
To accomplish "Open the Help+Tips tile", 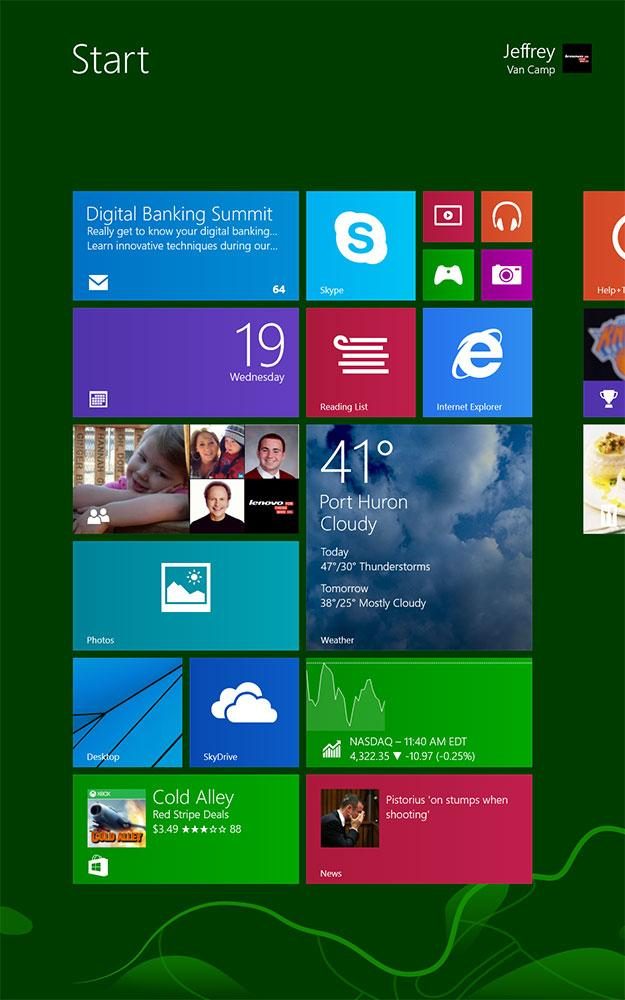I will pyautogui.click(x=604, y=246).
